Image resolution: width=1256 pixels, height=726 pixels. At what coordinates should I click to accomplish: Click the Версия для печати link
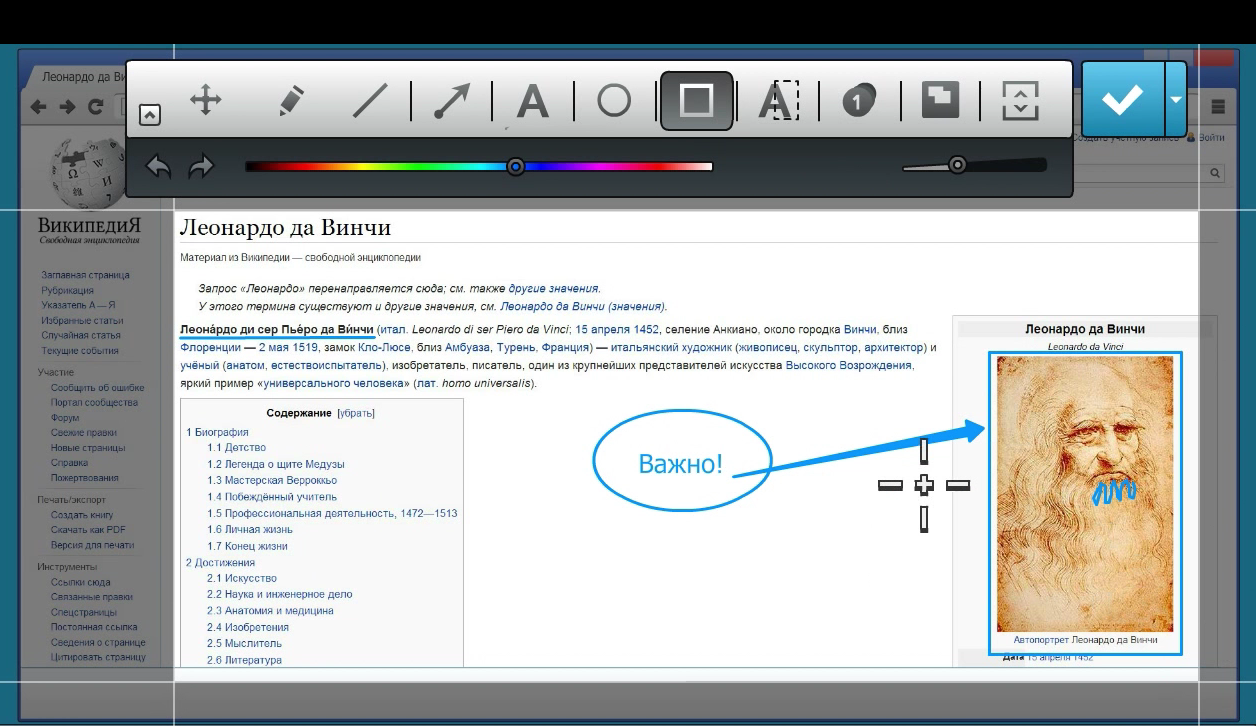pyautogui.click(x=92, y=545)
